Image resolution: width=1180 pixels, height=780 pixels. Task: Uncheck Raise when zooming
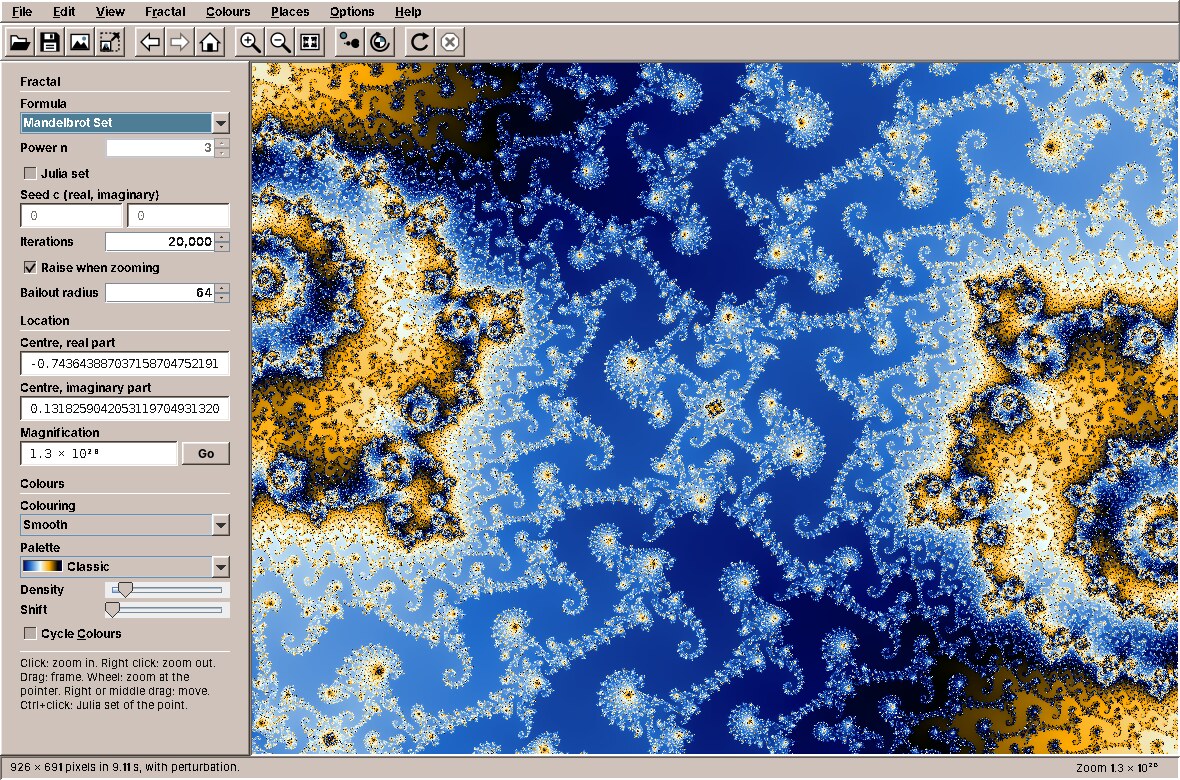point(30,267)
